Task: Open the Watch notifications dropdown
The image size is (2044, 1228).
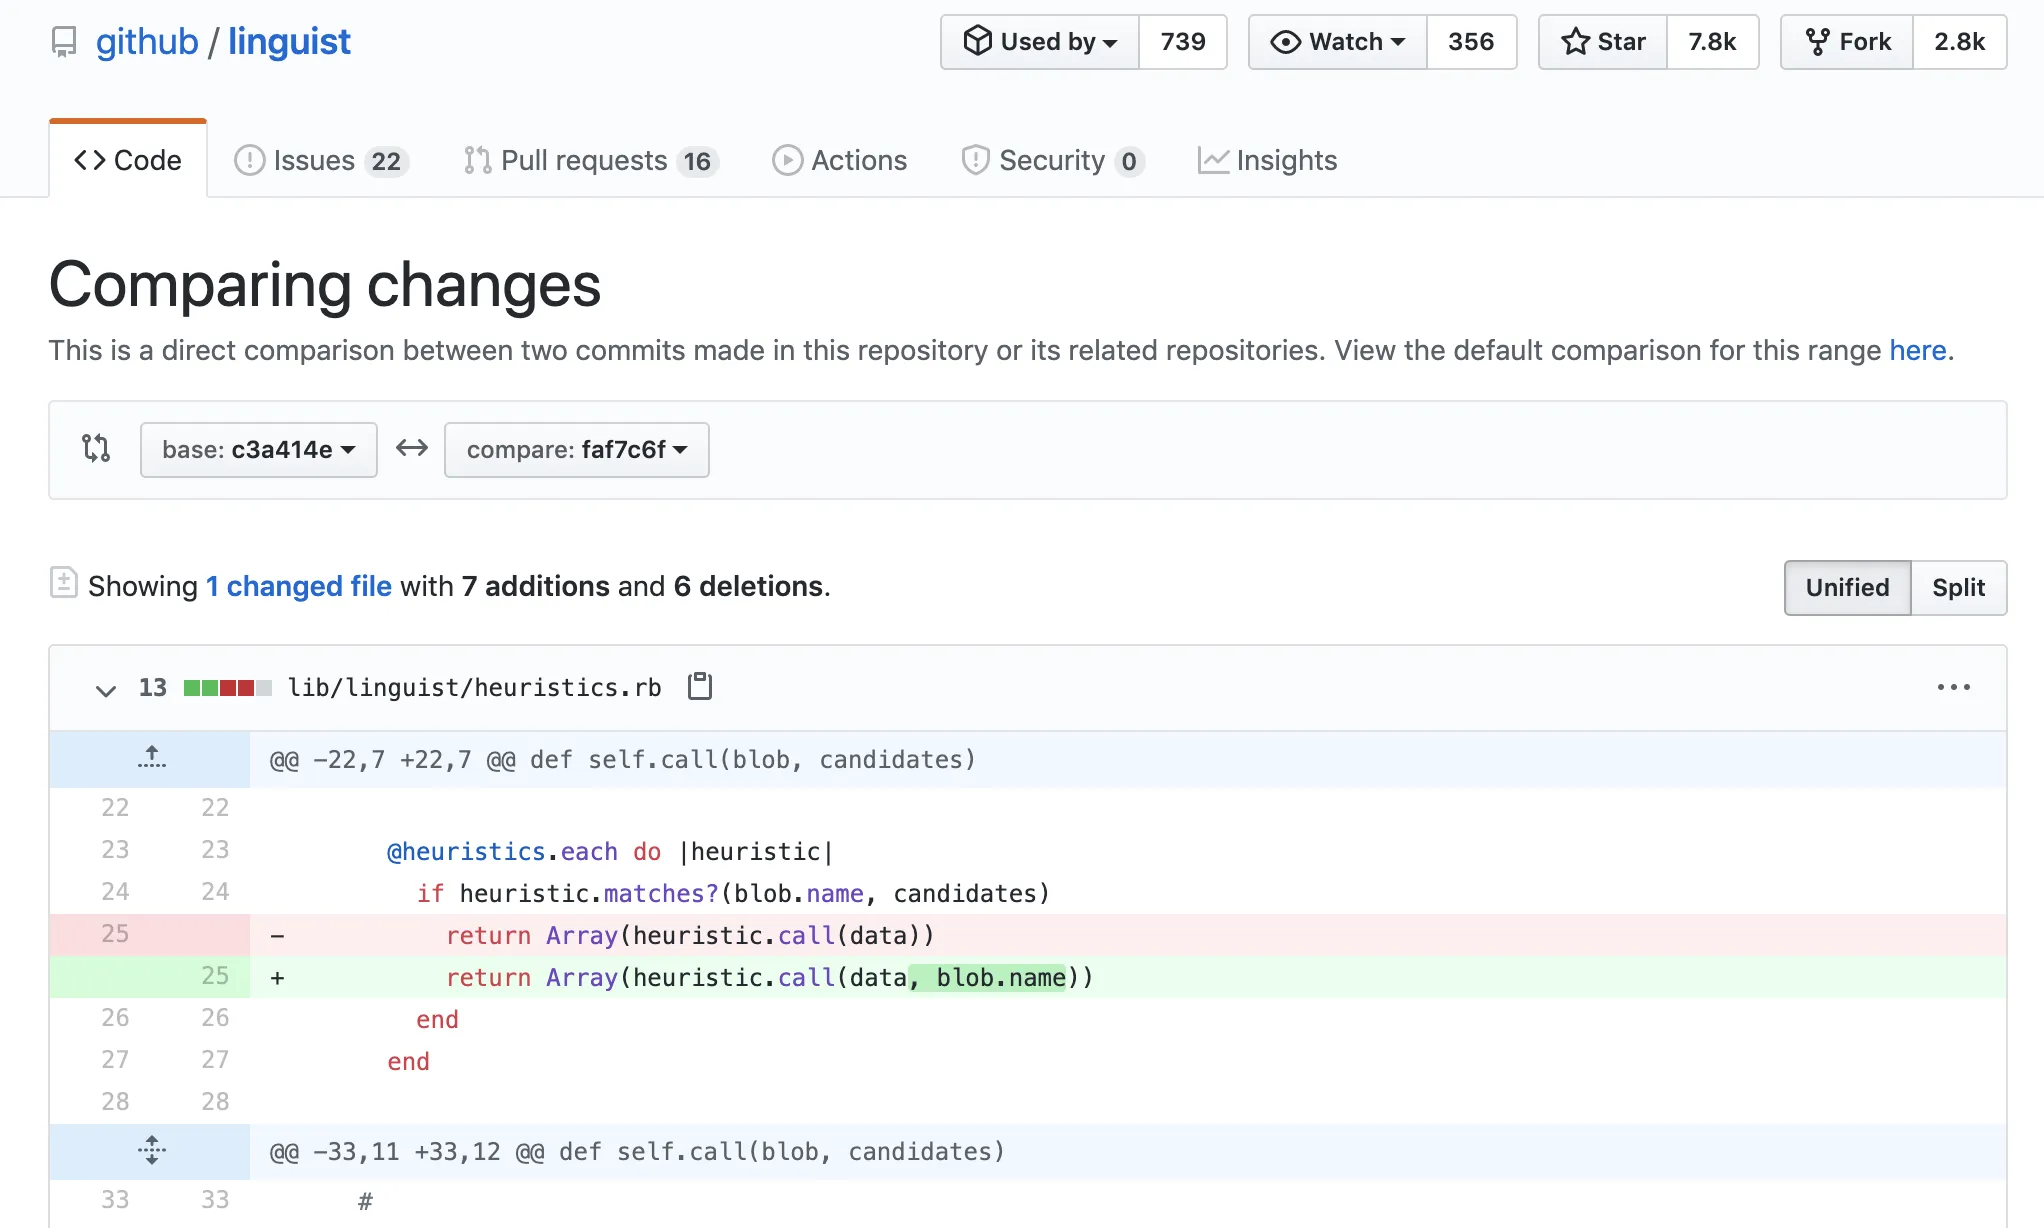Action: pyautogui.click(x=1337, y=42)
